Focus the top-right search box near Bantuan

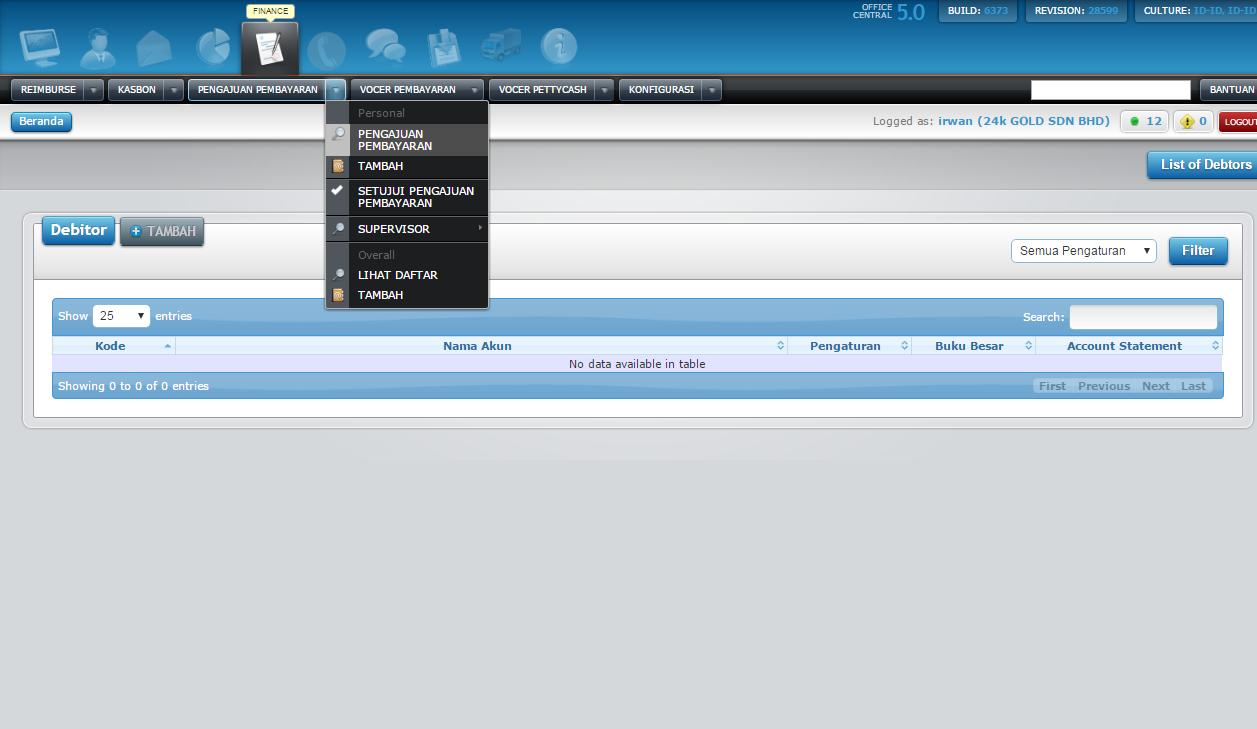click(x=1111, y=90)
